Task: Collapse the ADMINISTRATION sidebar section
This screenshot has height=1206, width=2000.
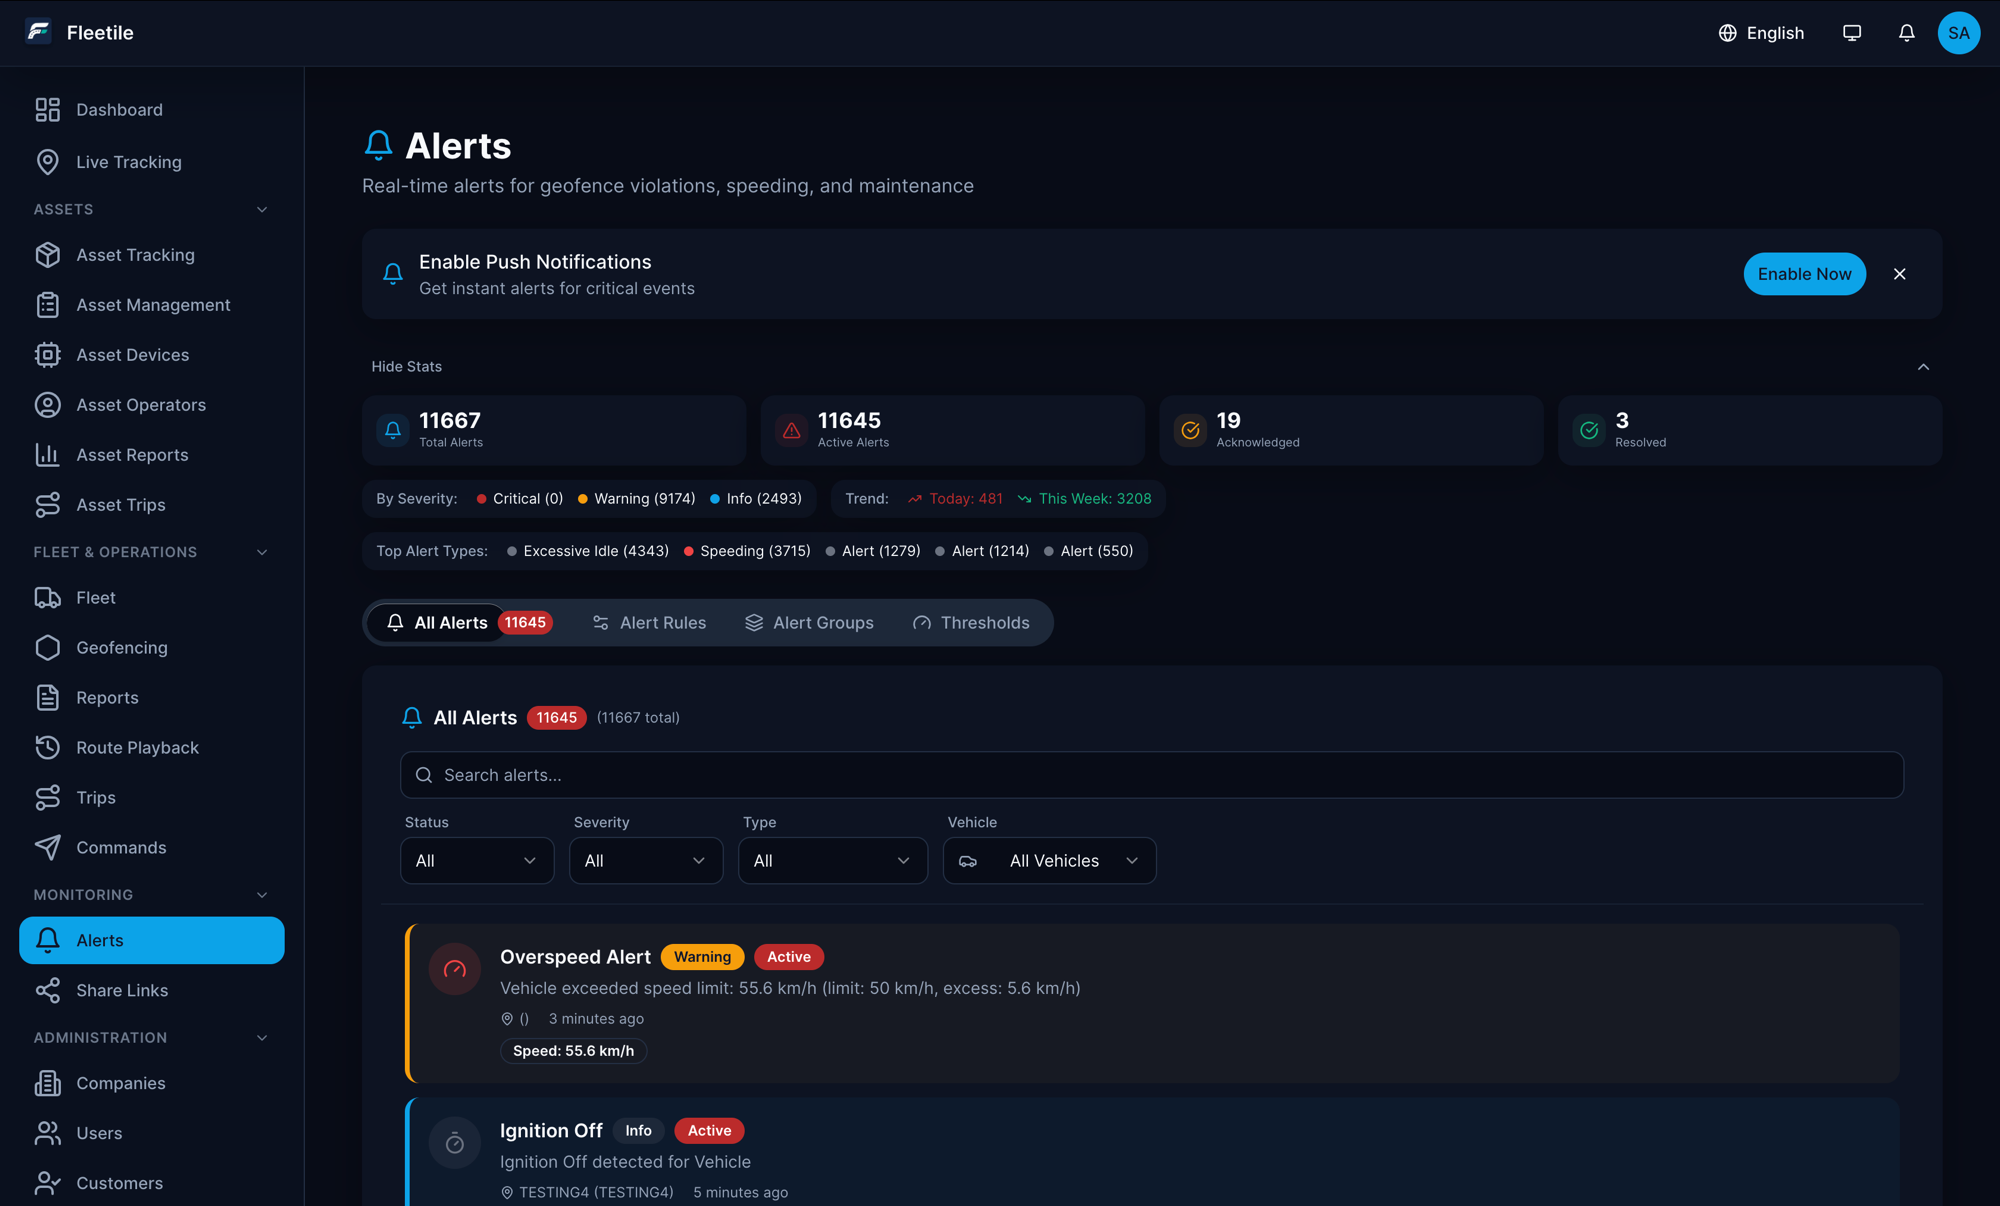Action: (262, 1039)
